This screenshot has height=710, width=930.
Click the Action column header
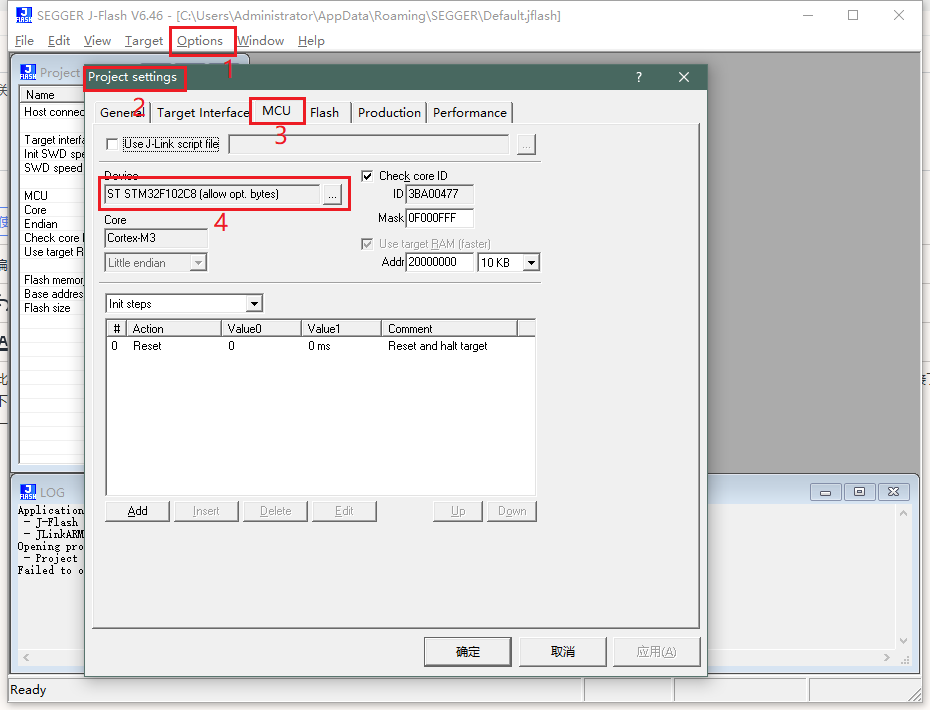click(x=173, y=329)
